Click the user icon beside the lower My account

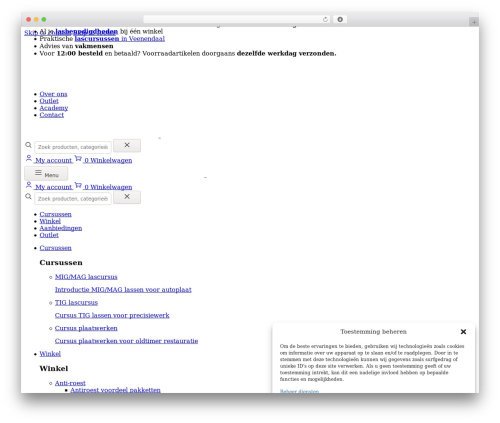pyautogui.click(x=29, y=185)
